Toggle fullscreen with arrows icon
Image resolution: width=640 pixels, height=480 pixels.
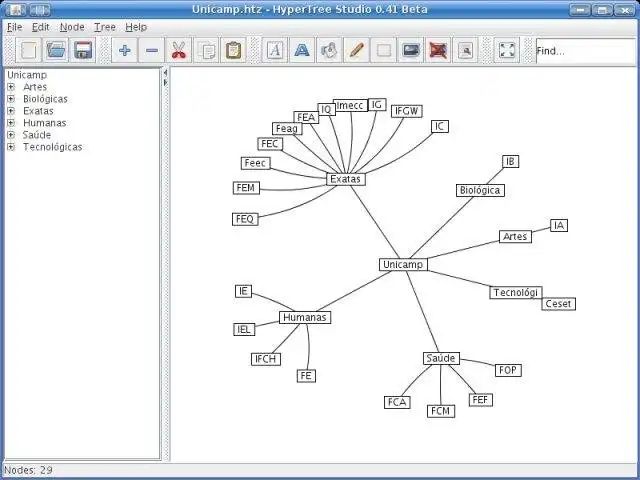pyautogui.click(x=507, y=51)
